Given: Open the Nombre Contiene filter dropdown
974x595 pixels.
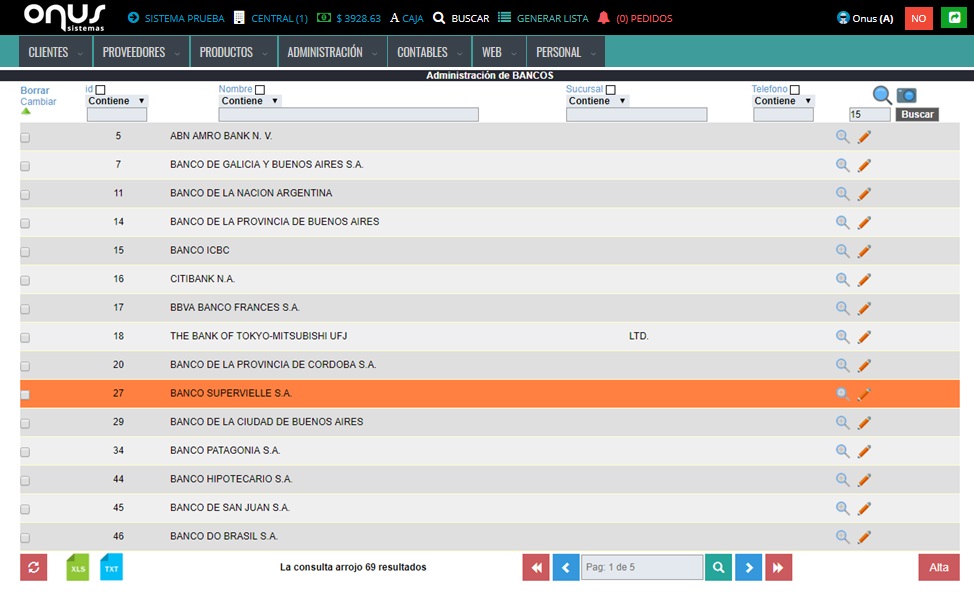Looking at the screenshot, I should point(250,101).
